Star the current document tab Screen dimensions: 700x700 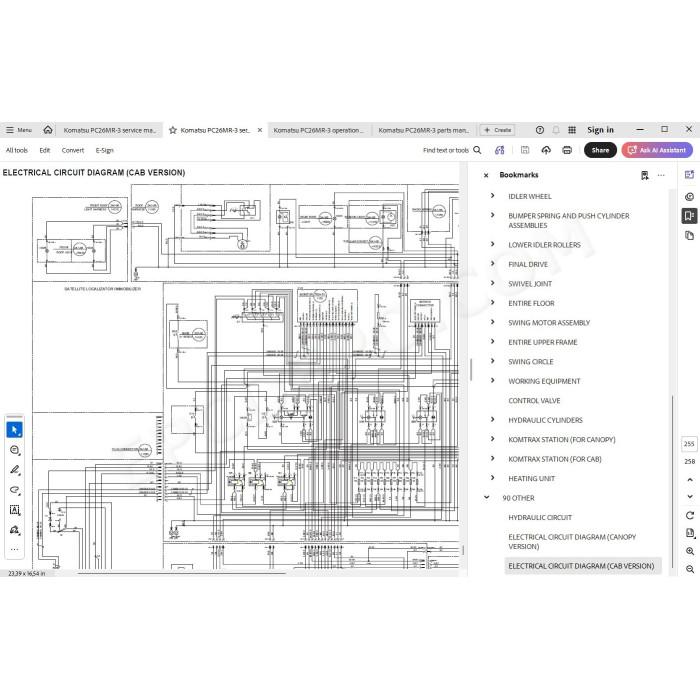point(173,130)
